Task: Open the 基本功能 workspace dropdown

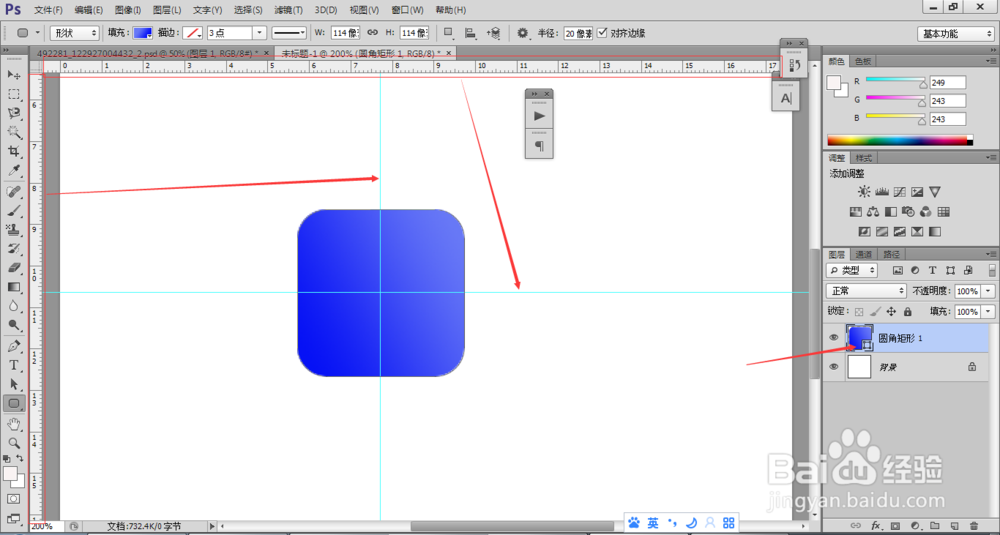Action: pos(956,34)
